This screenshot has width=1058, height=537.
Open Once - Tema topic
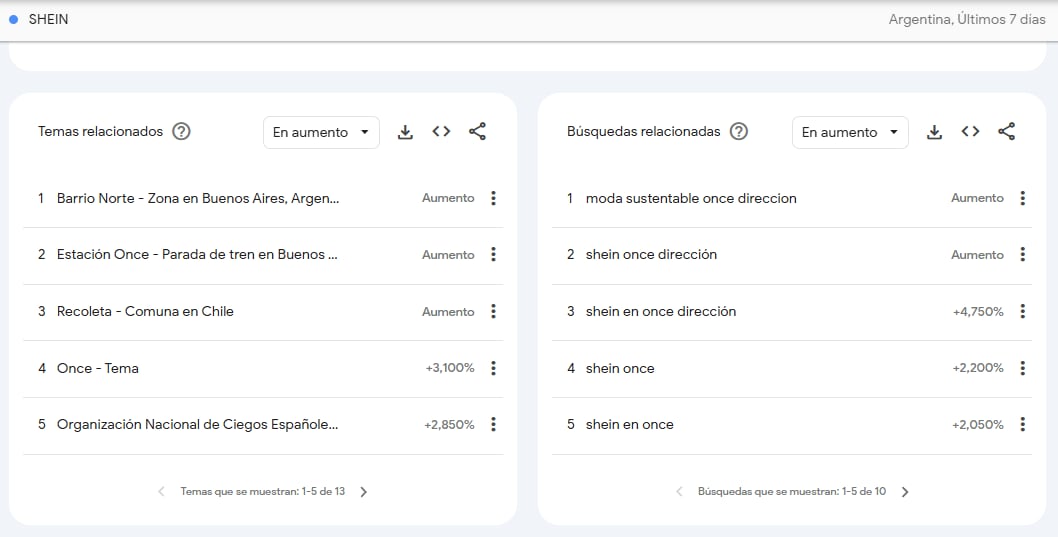click(98, 368)
